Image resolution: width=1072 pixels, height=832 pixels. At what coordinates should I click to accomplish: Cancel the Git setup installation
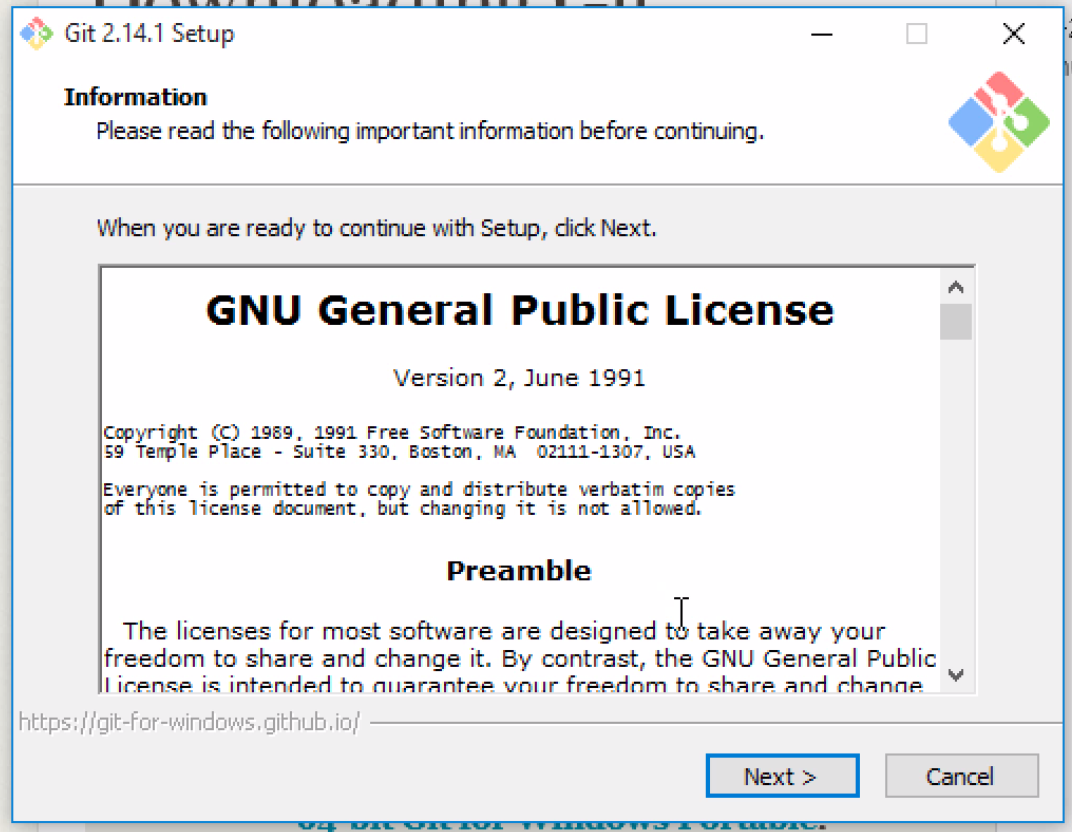click(961, 776)
